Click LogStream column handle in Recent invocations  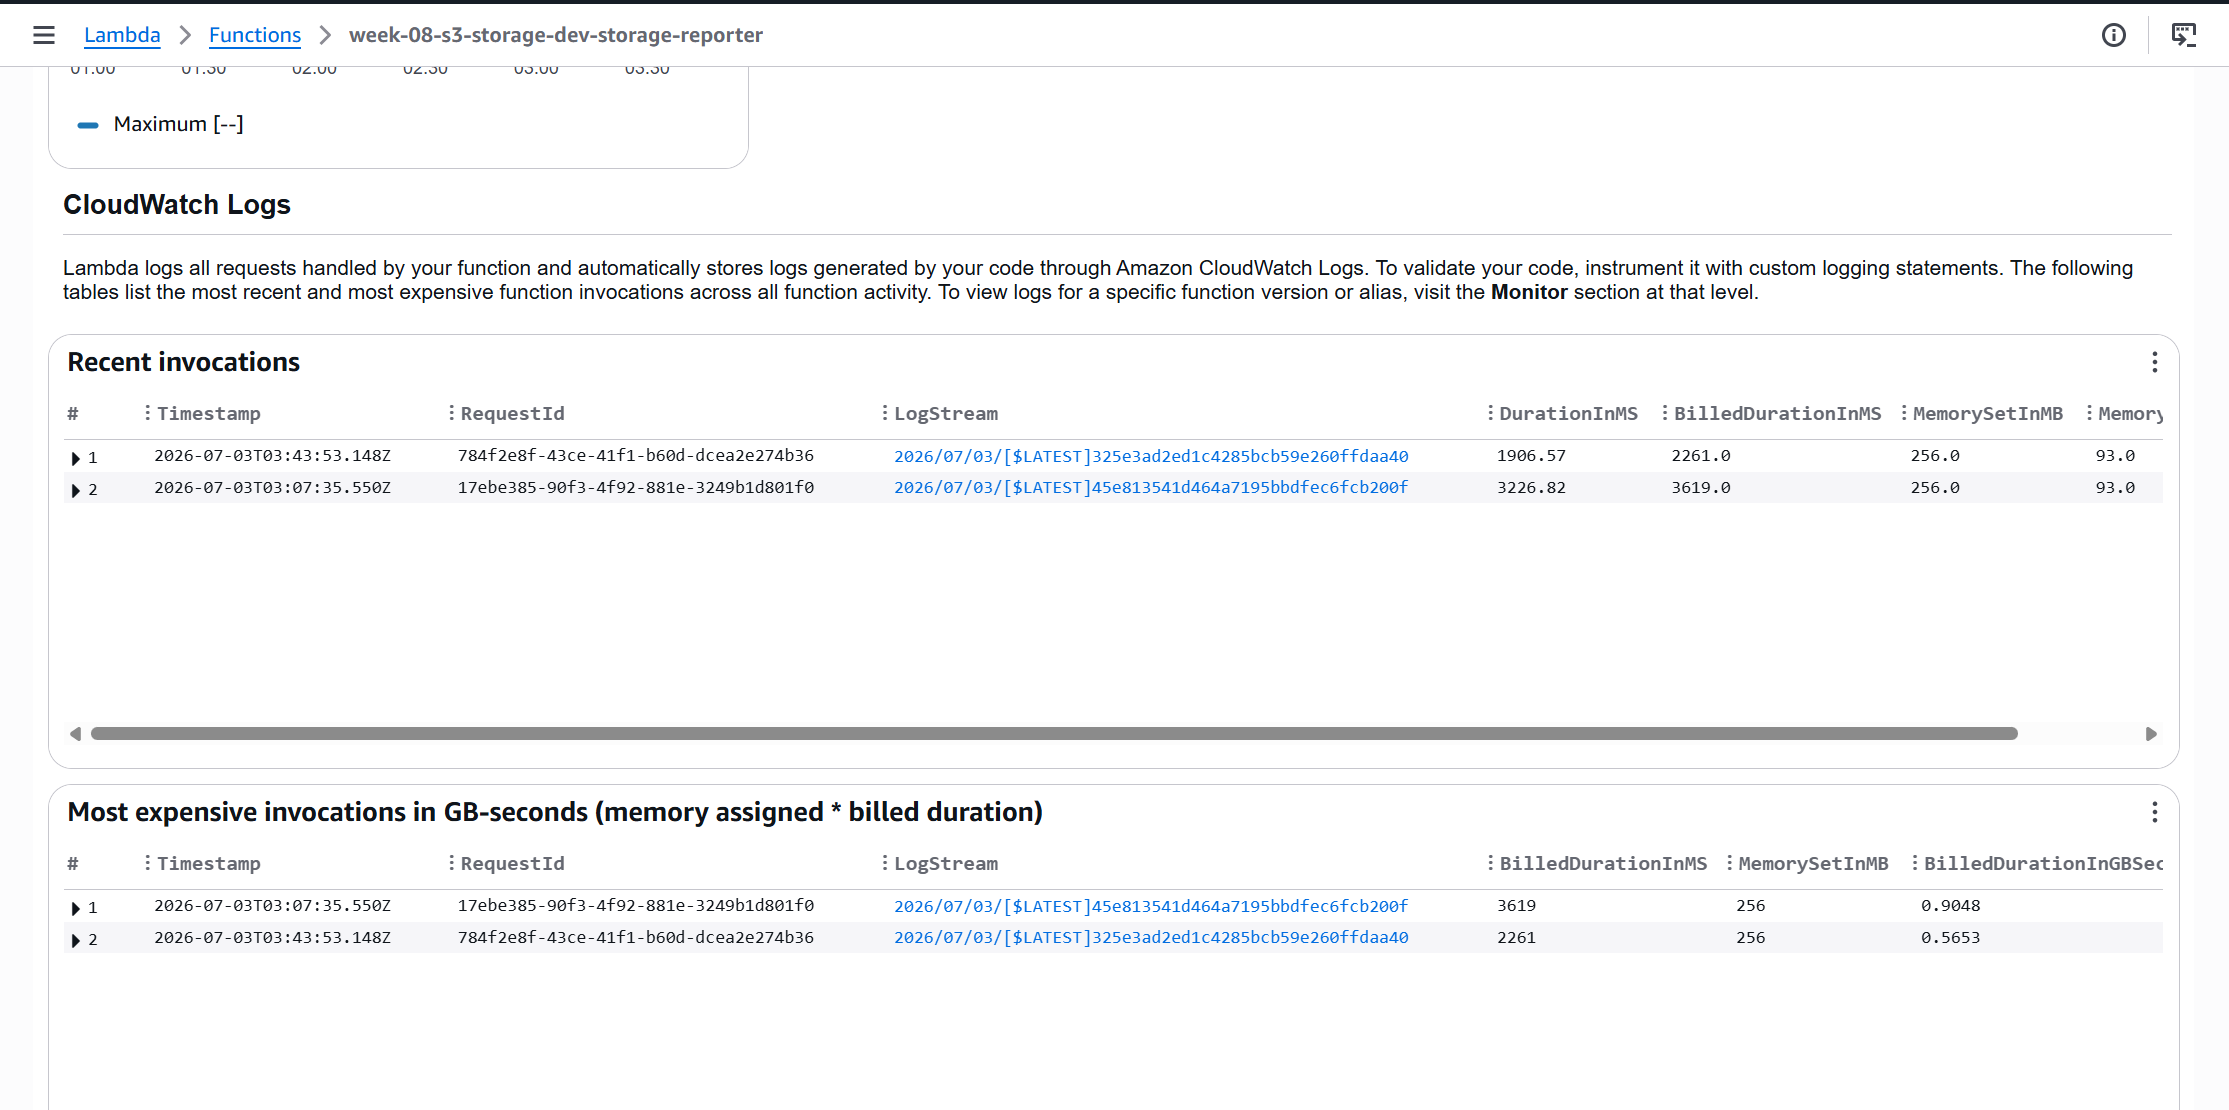pos(884,413)
